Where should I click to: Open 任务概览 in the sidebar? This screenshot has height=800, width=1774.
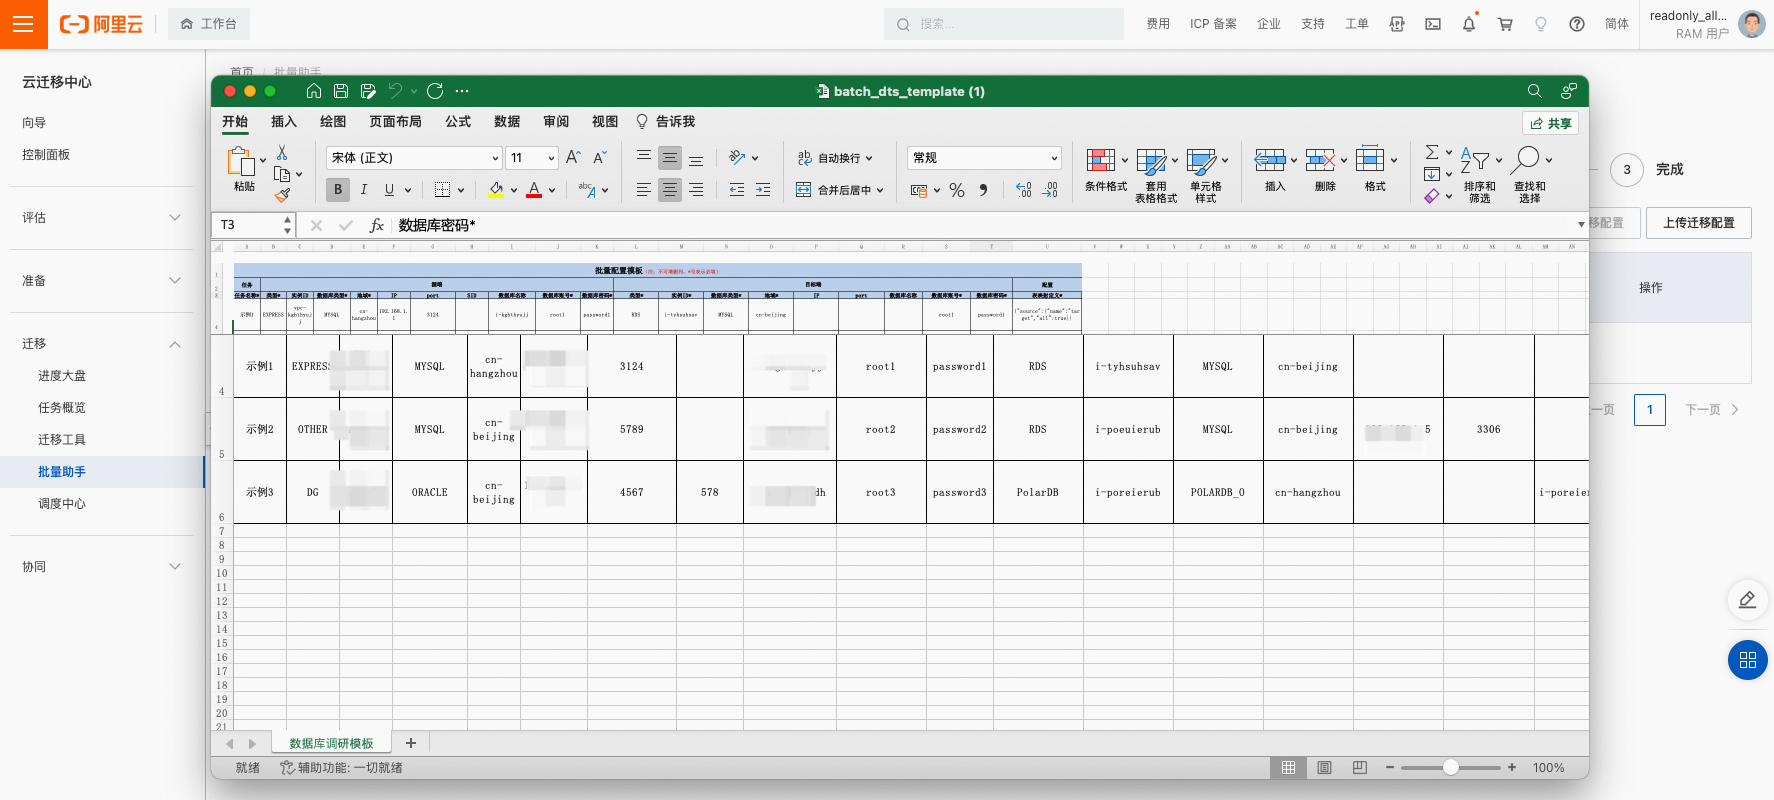point(62,407)
